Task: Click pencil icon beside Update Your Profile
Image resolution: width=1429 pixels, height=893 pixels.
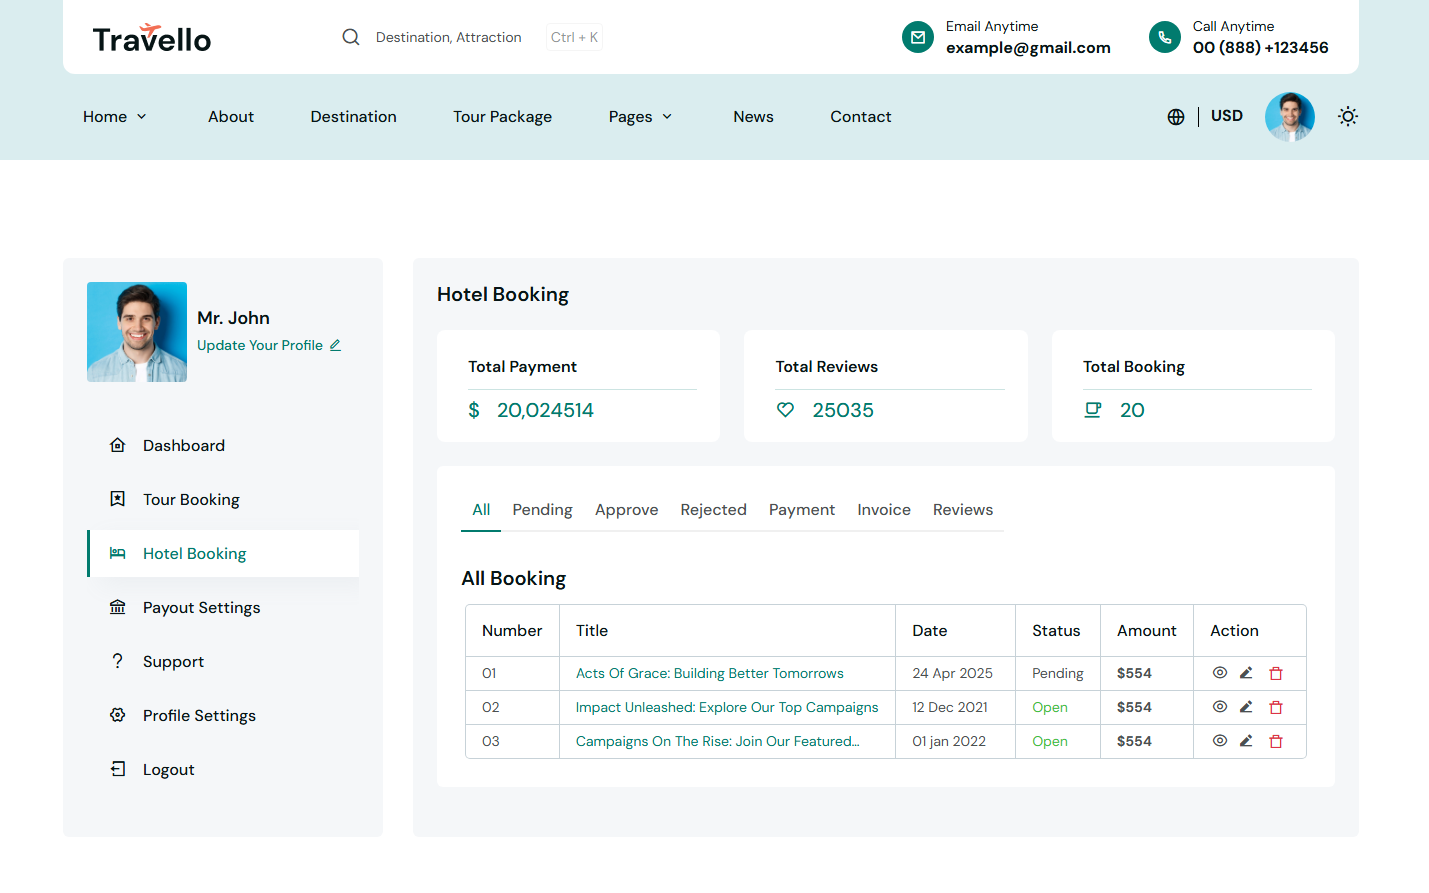Action: [336, 345]
